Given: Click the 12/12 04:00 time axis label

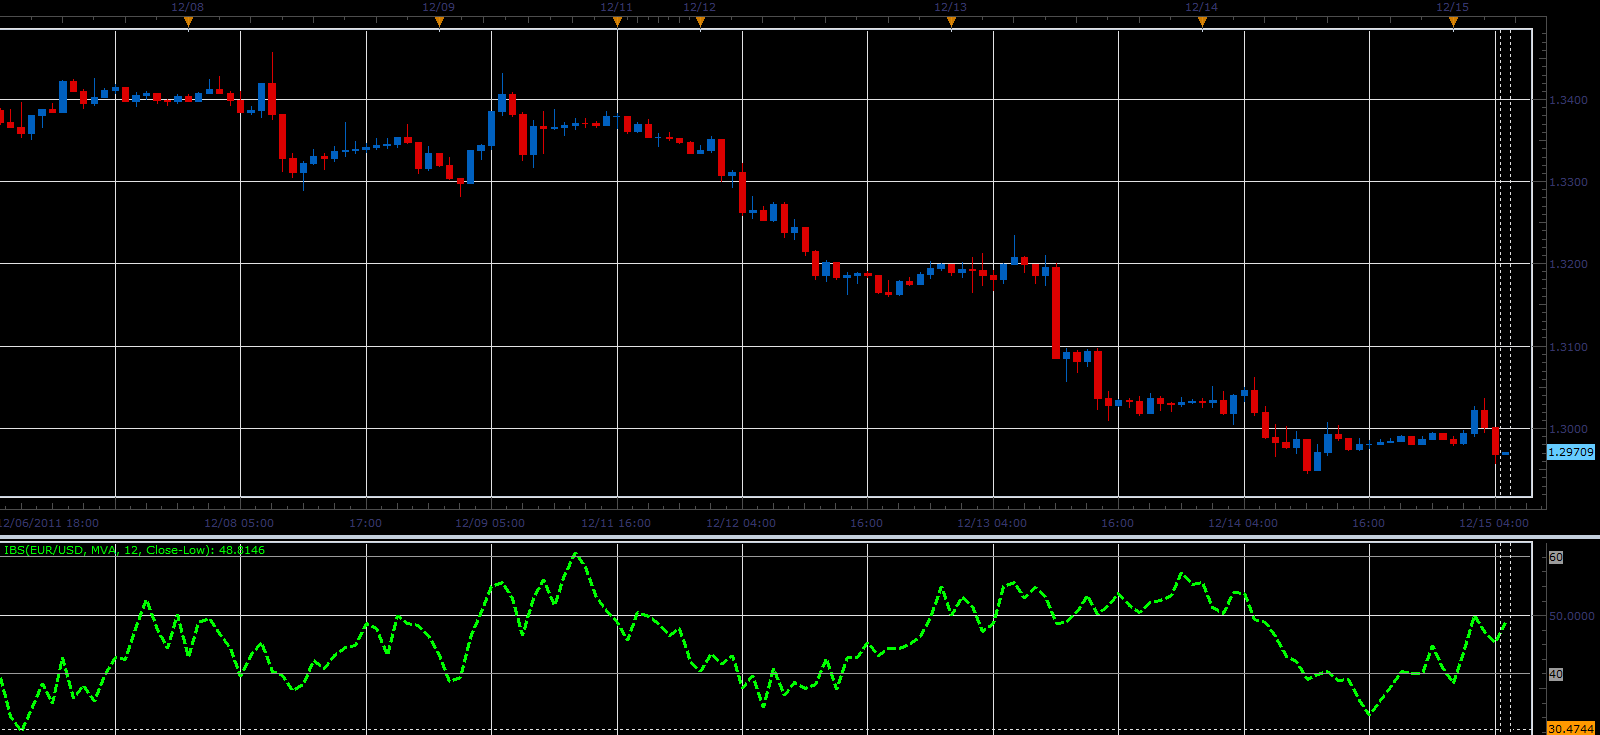Looking at the screenshot, I should [741, 523].
